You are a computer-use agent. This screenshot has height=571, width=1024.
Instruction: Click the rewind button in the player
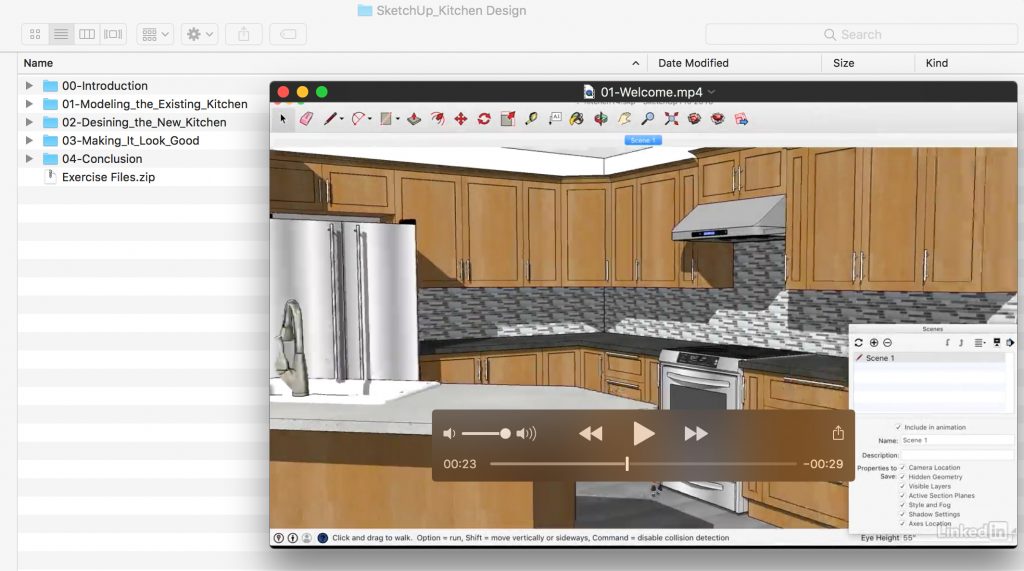tap(590, 434)
